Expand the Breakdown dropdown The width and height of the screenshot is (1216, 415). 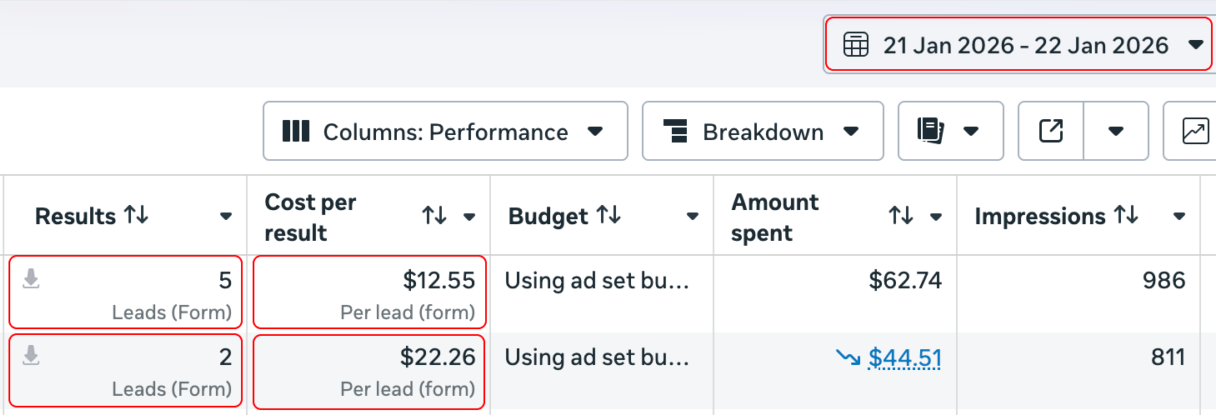click(x=762, y=131)
